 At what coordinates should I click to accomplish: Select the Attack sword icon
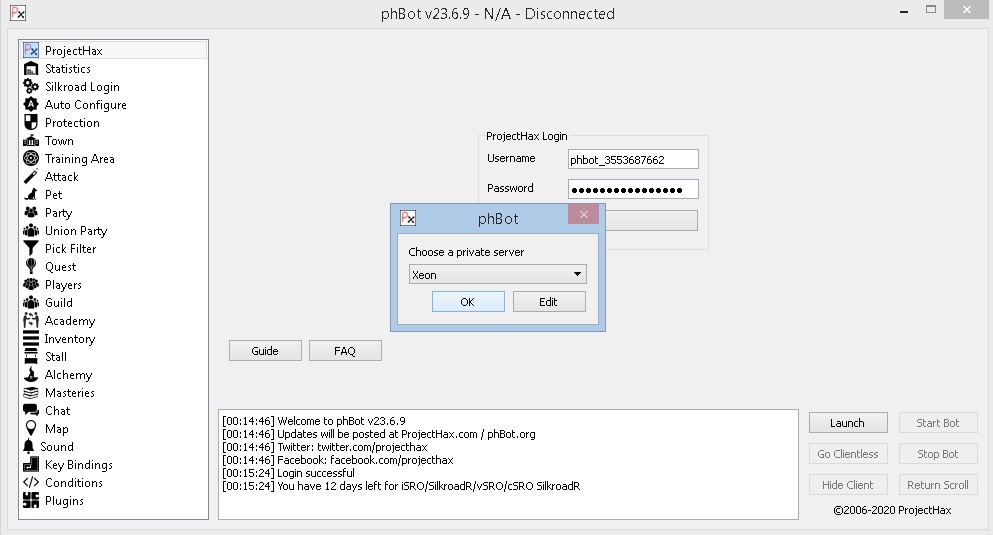(31, 177)
